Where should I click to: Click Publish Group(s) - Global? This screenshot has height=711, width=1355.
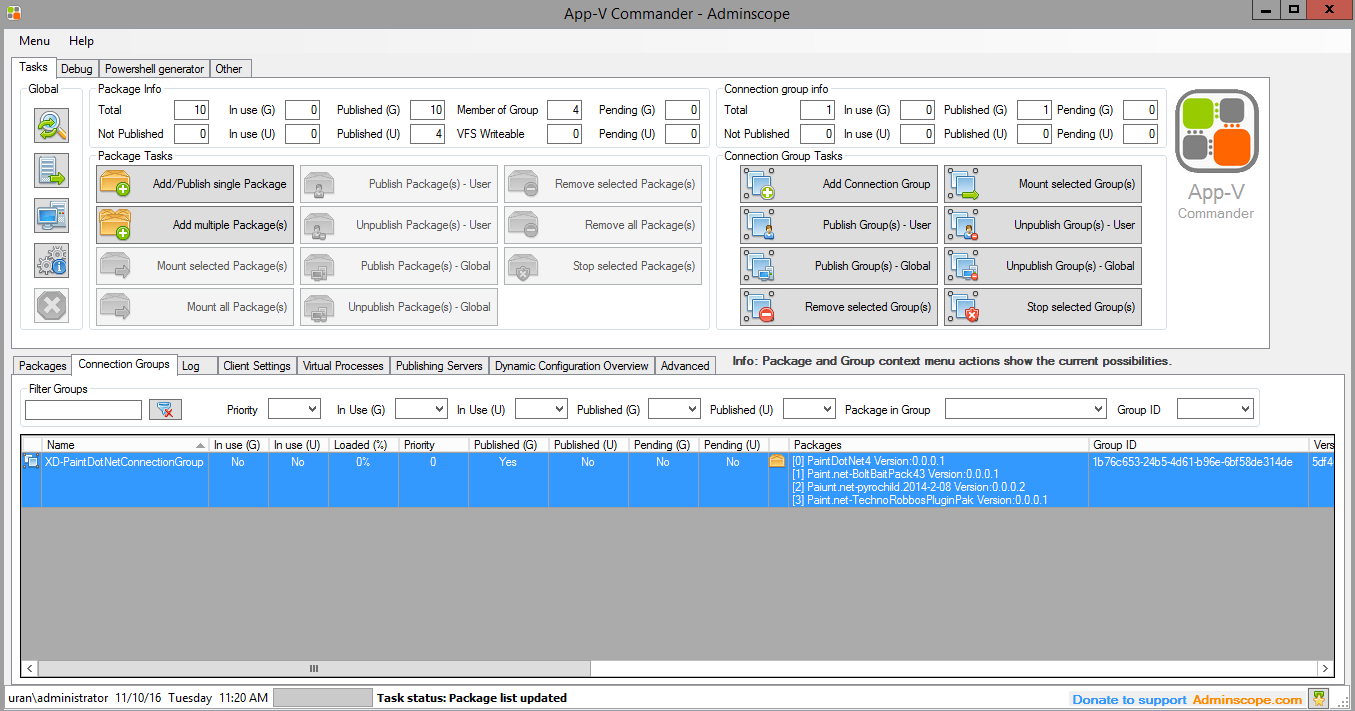click(839, 266)
